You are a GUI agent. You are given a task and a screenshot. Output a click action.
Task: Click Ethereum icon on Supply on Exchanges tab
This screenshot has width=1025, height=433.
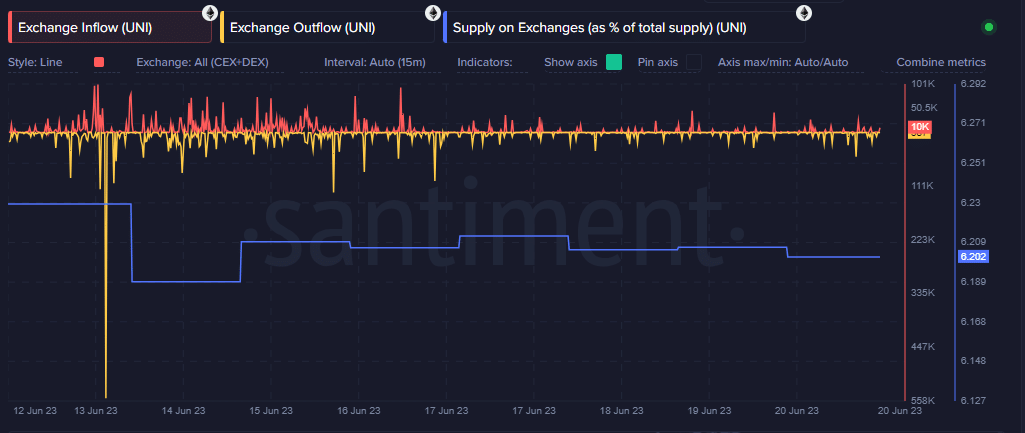(x=803, y=12)
